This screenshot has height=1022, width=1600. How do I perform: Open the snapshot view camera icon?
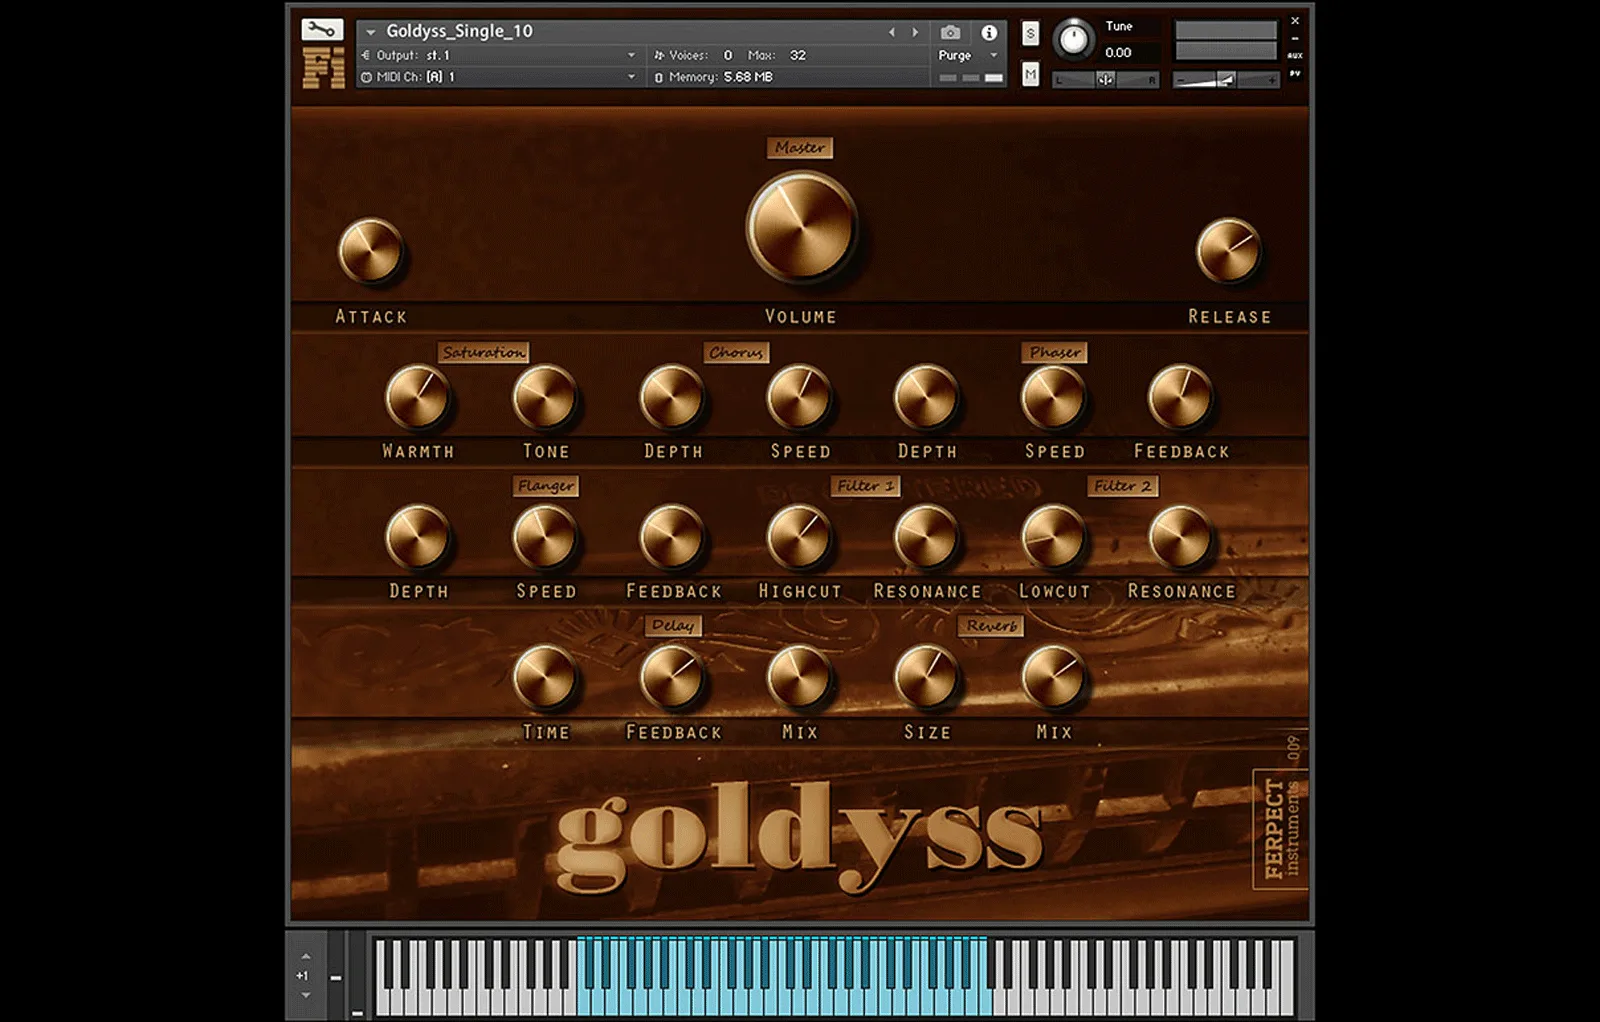tap(950, 32)
